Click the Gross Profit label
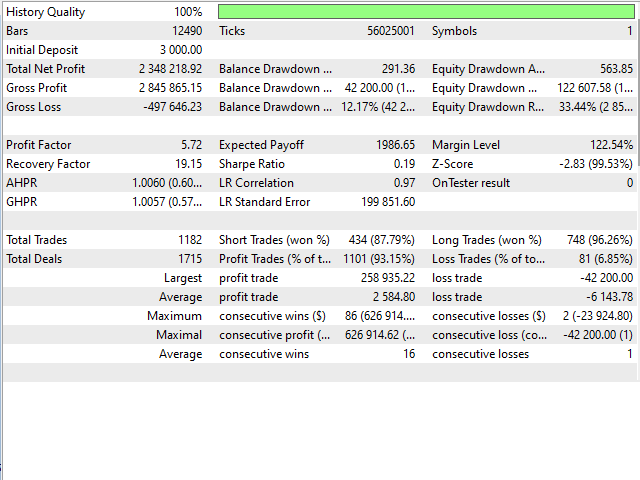The height and width of the screenshot is (480, 640). (37, 88)
